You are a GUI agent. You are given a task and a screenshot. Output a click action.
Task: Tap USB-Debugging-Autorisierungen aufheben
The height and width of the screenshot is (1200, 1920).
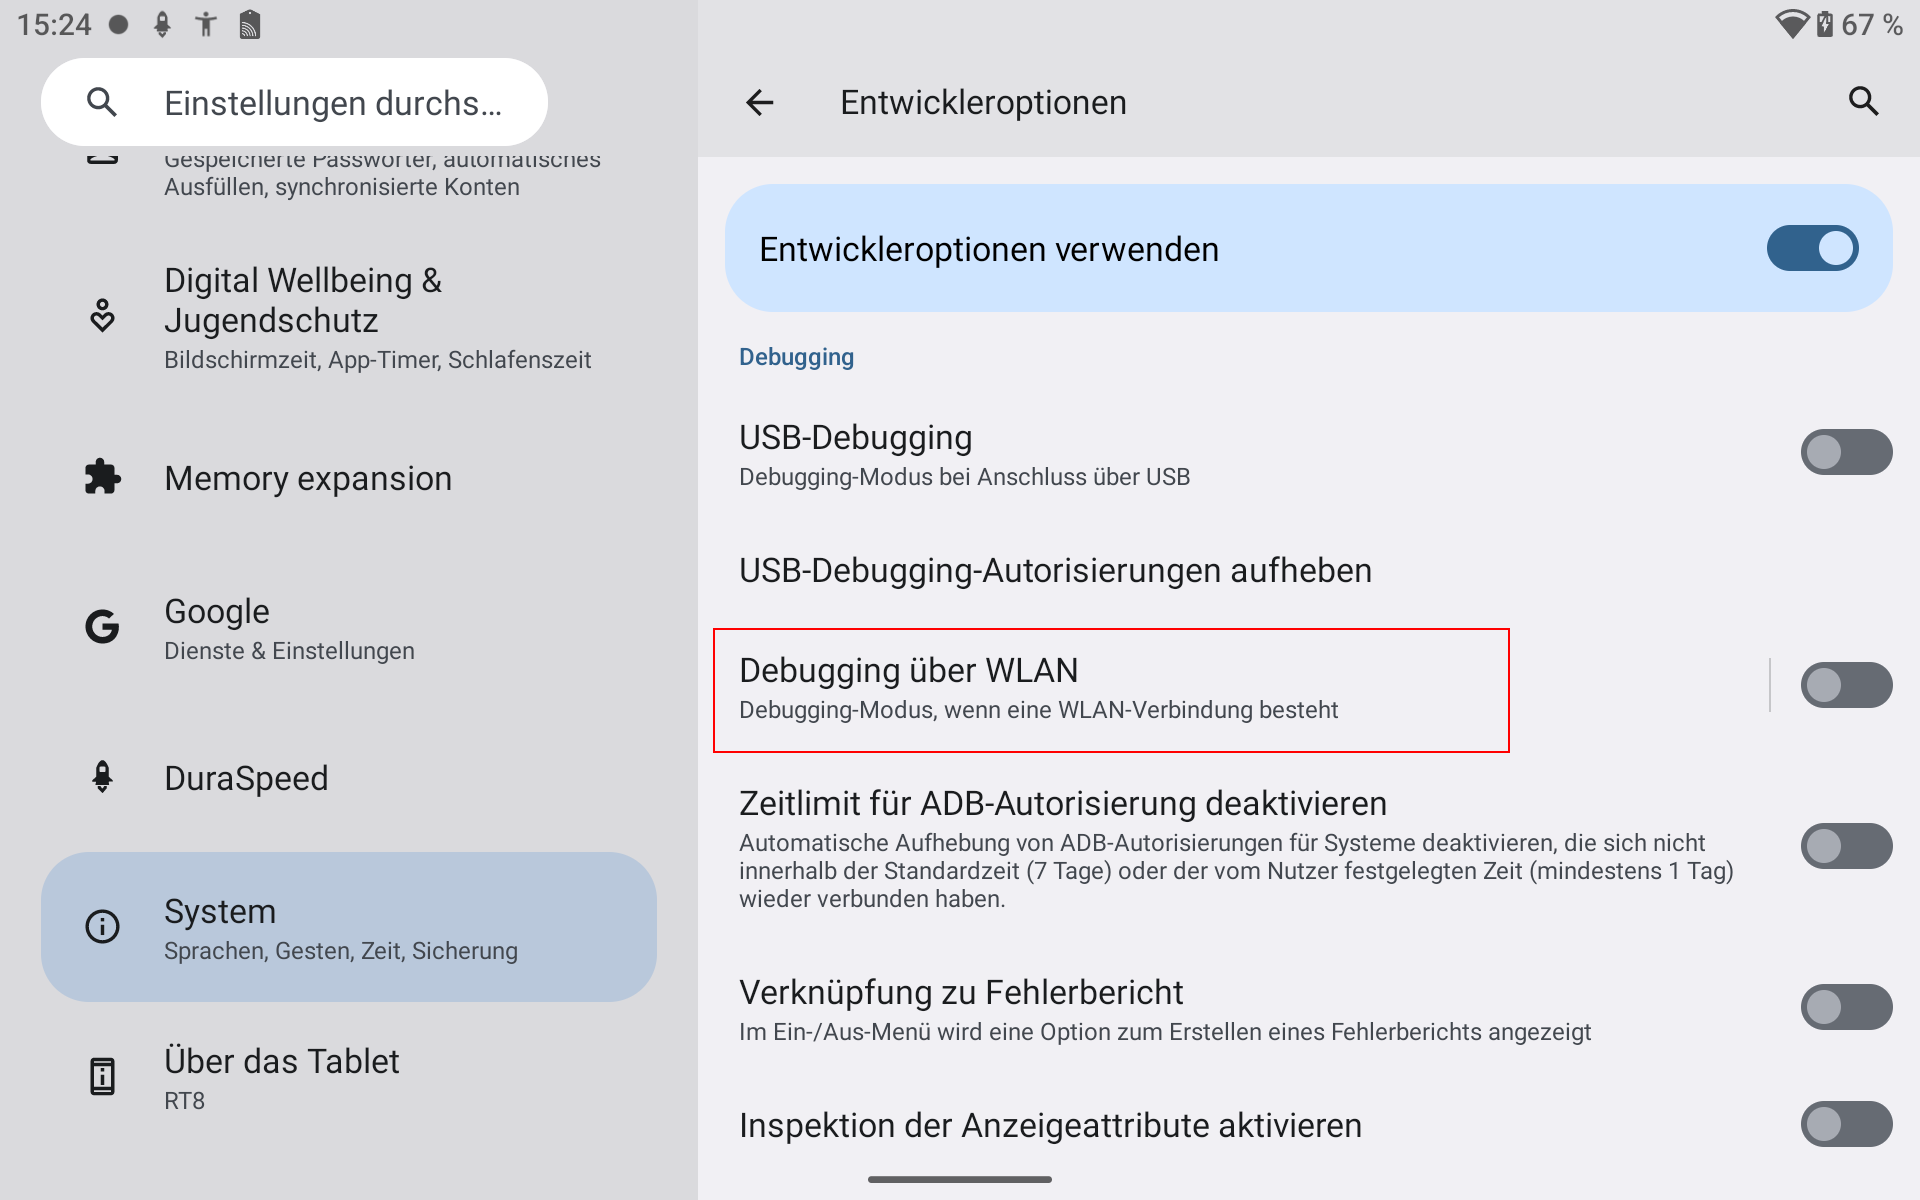click(x=1055, y=570)
